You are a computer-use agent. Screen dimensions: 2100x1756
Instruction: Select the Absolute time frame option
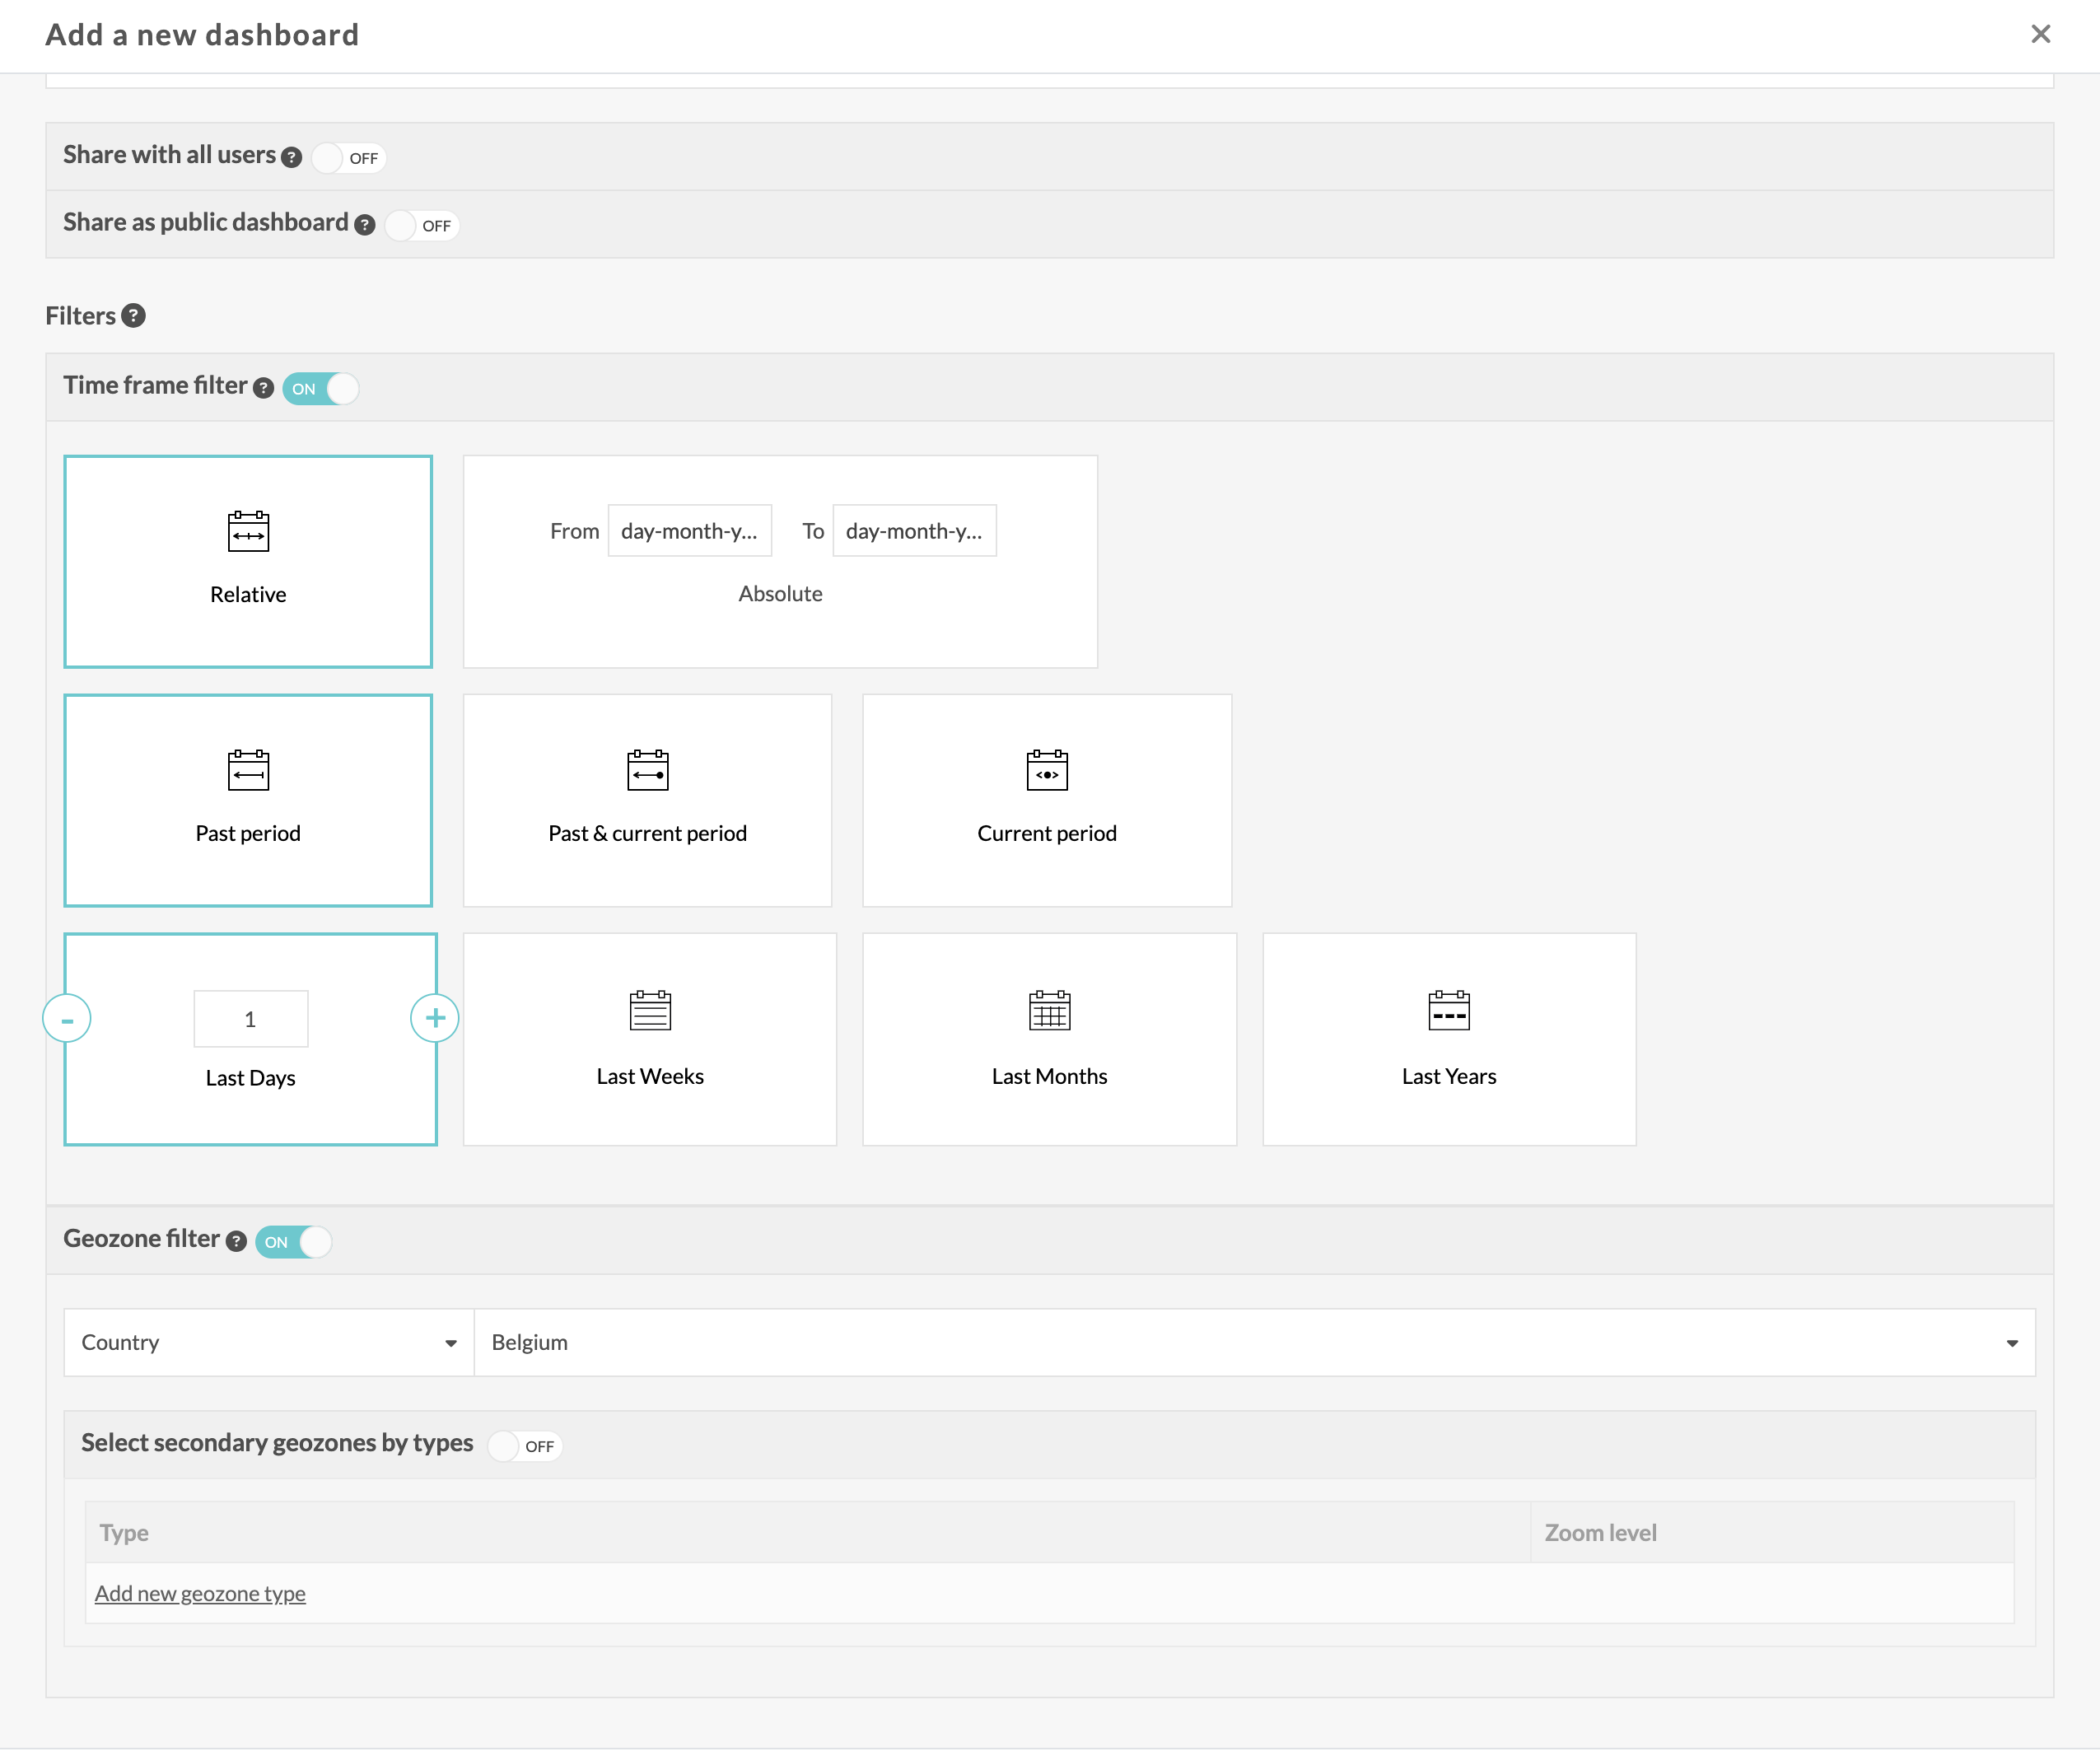tap(780, 593)
